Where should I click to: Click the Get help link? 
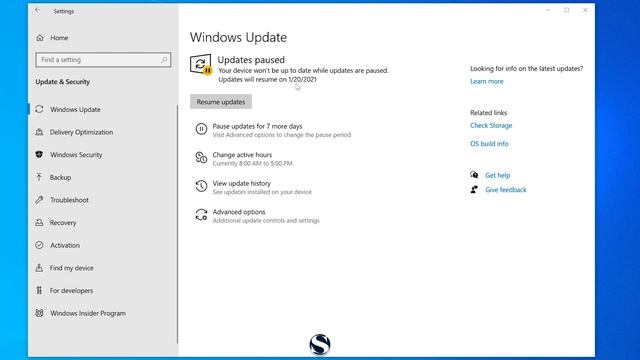[x=498, y=175]
